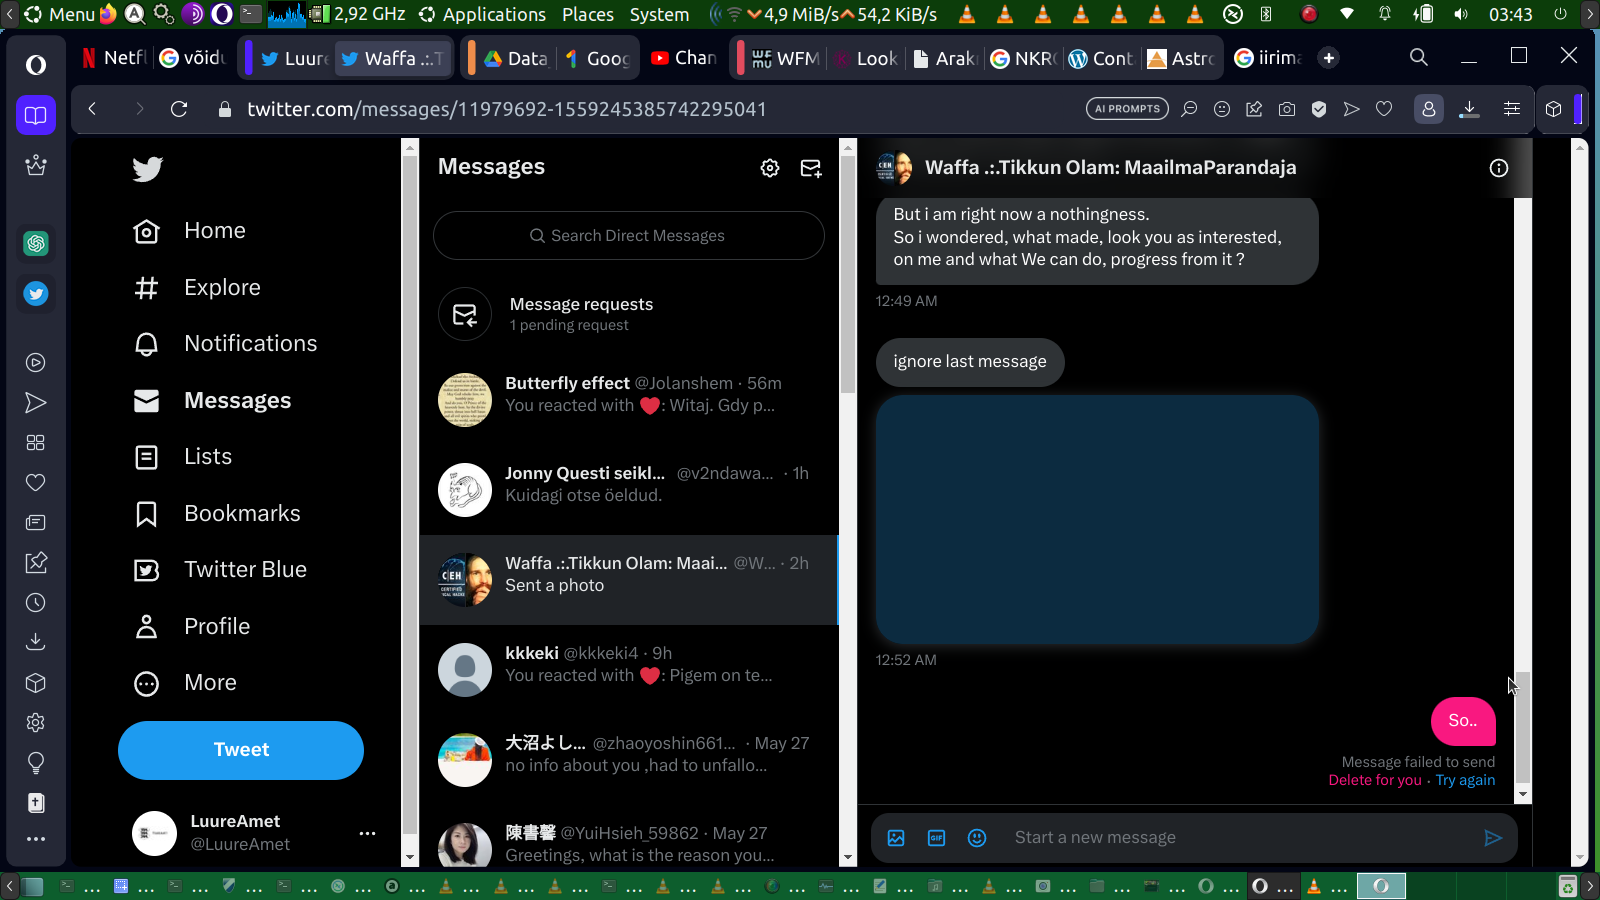Click the message list scrollbar thumb
The width and height of the screenshot is (1600, 900).
point(848,273)
